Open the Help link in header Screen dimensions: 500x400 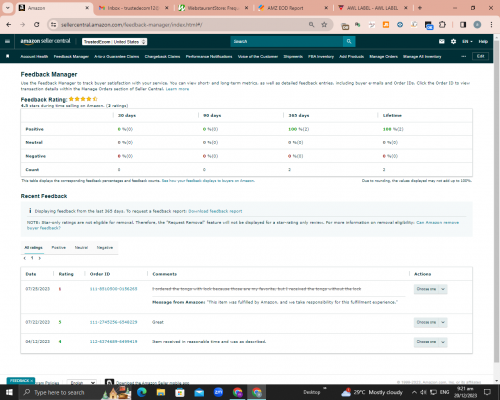[483, 41]
